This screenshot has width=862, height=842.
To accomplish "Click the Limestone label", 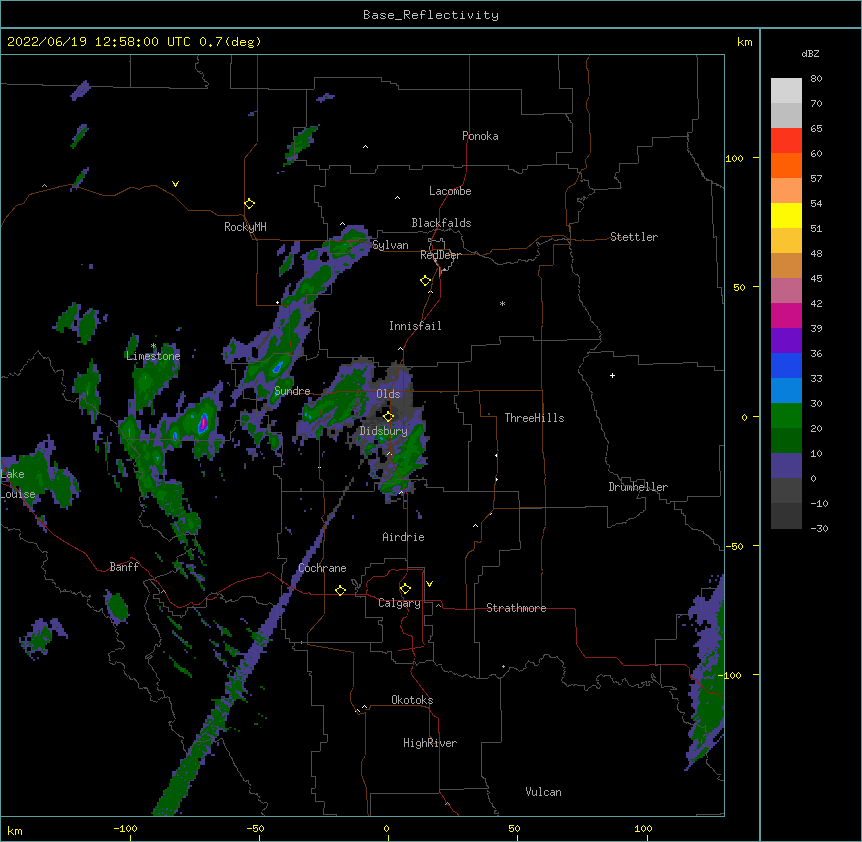I will point(153,356).
